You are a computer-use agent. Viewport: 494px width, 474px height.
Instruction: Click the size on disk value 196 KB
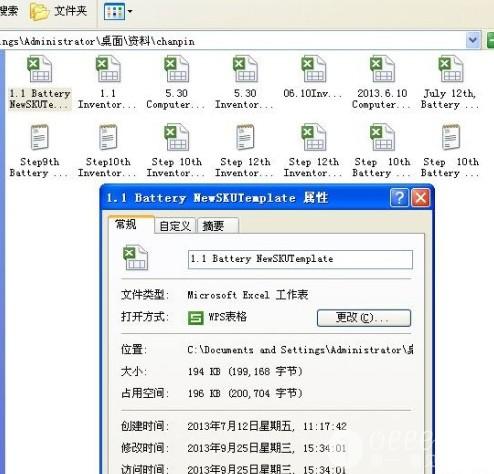[x=245, y=393]
